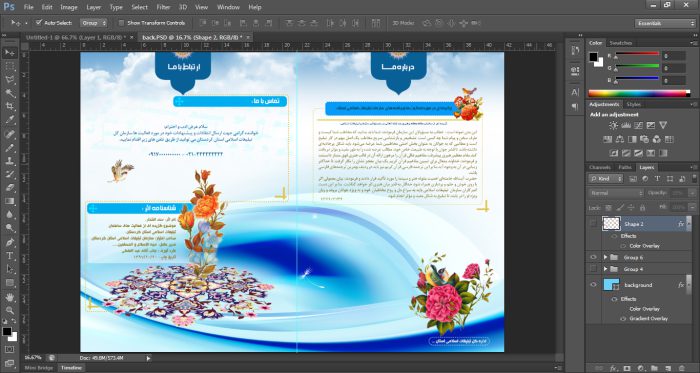Select the Magic Wand tool
The height and width of the screenshot is (373, 700).
pyautogui.click(x=10, y=94)
